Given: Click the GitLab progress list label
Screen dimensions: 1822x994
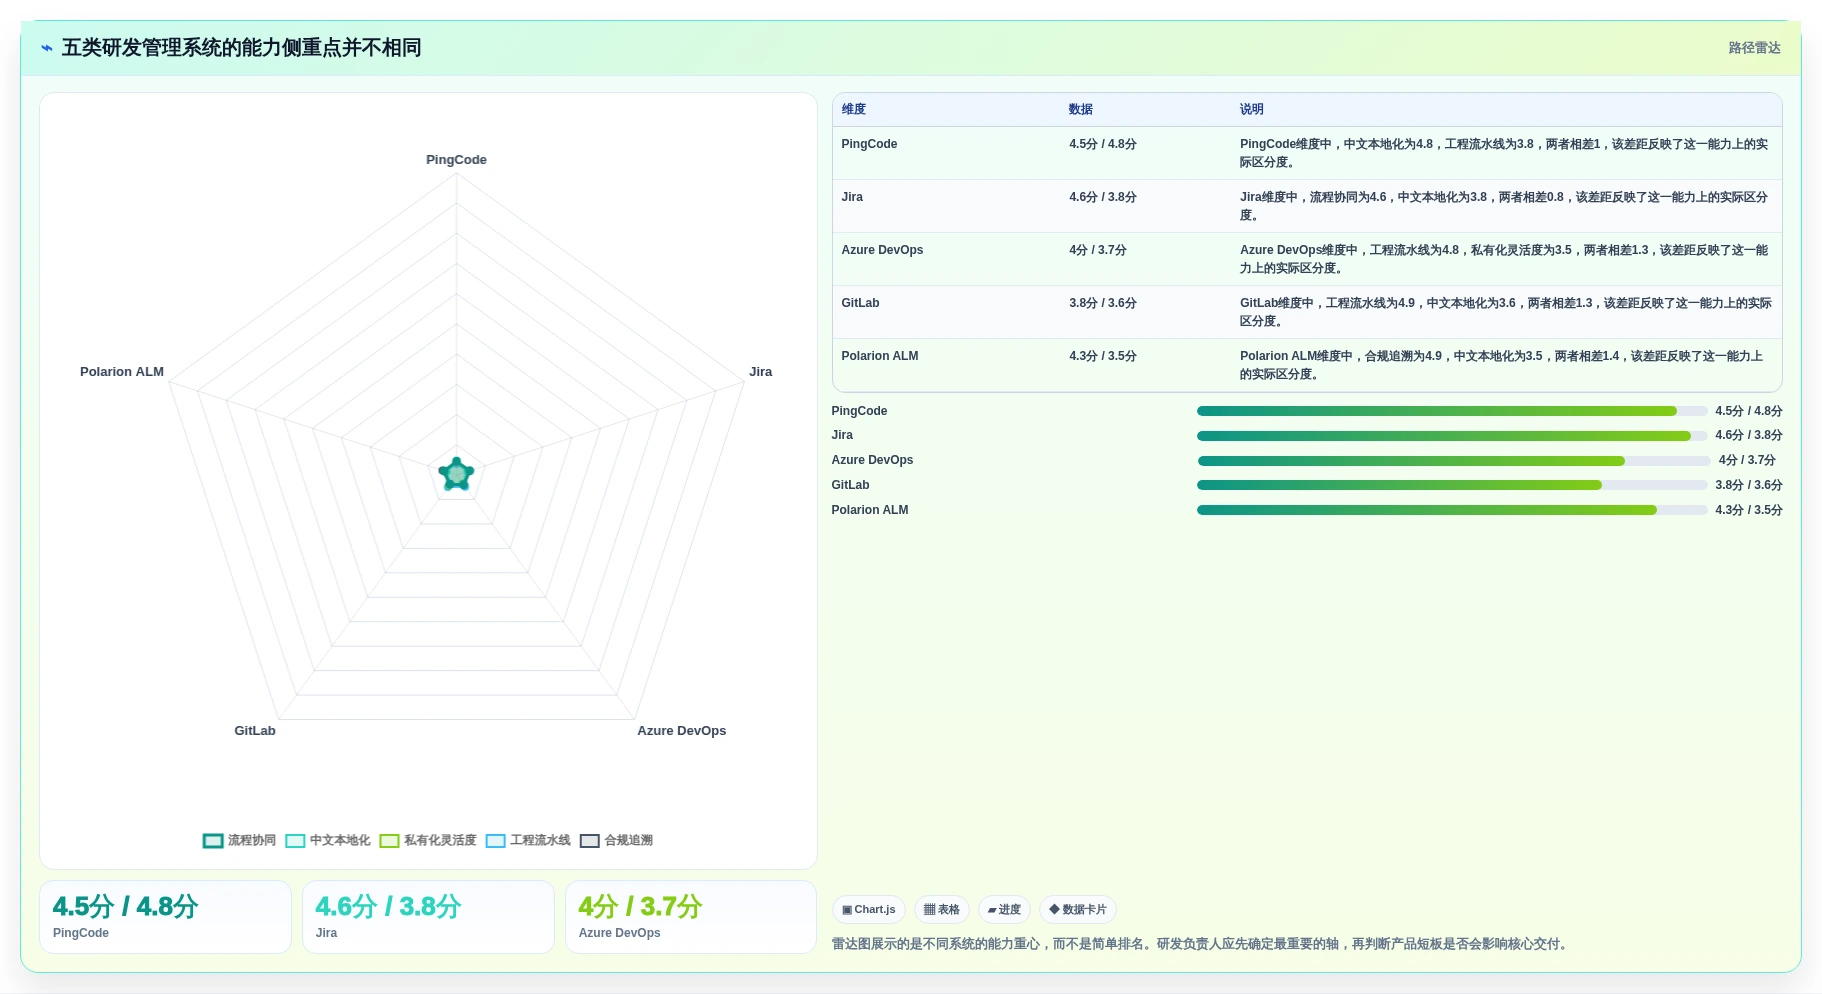Looking at the screenshot, I should 850,485.
